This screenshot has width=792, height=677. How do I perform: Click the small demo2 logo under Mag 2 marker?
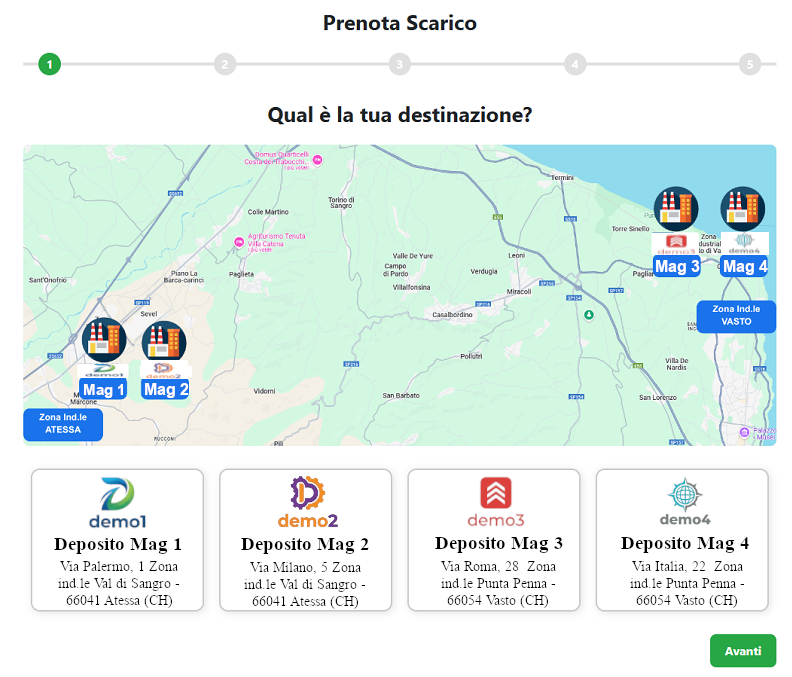point(164,370)
